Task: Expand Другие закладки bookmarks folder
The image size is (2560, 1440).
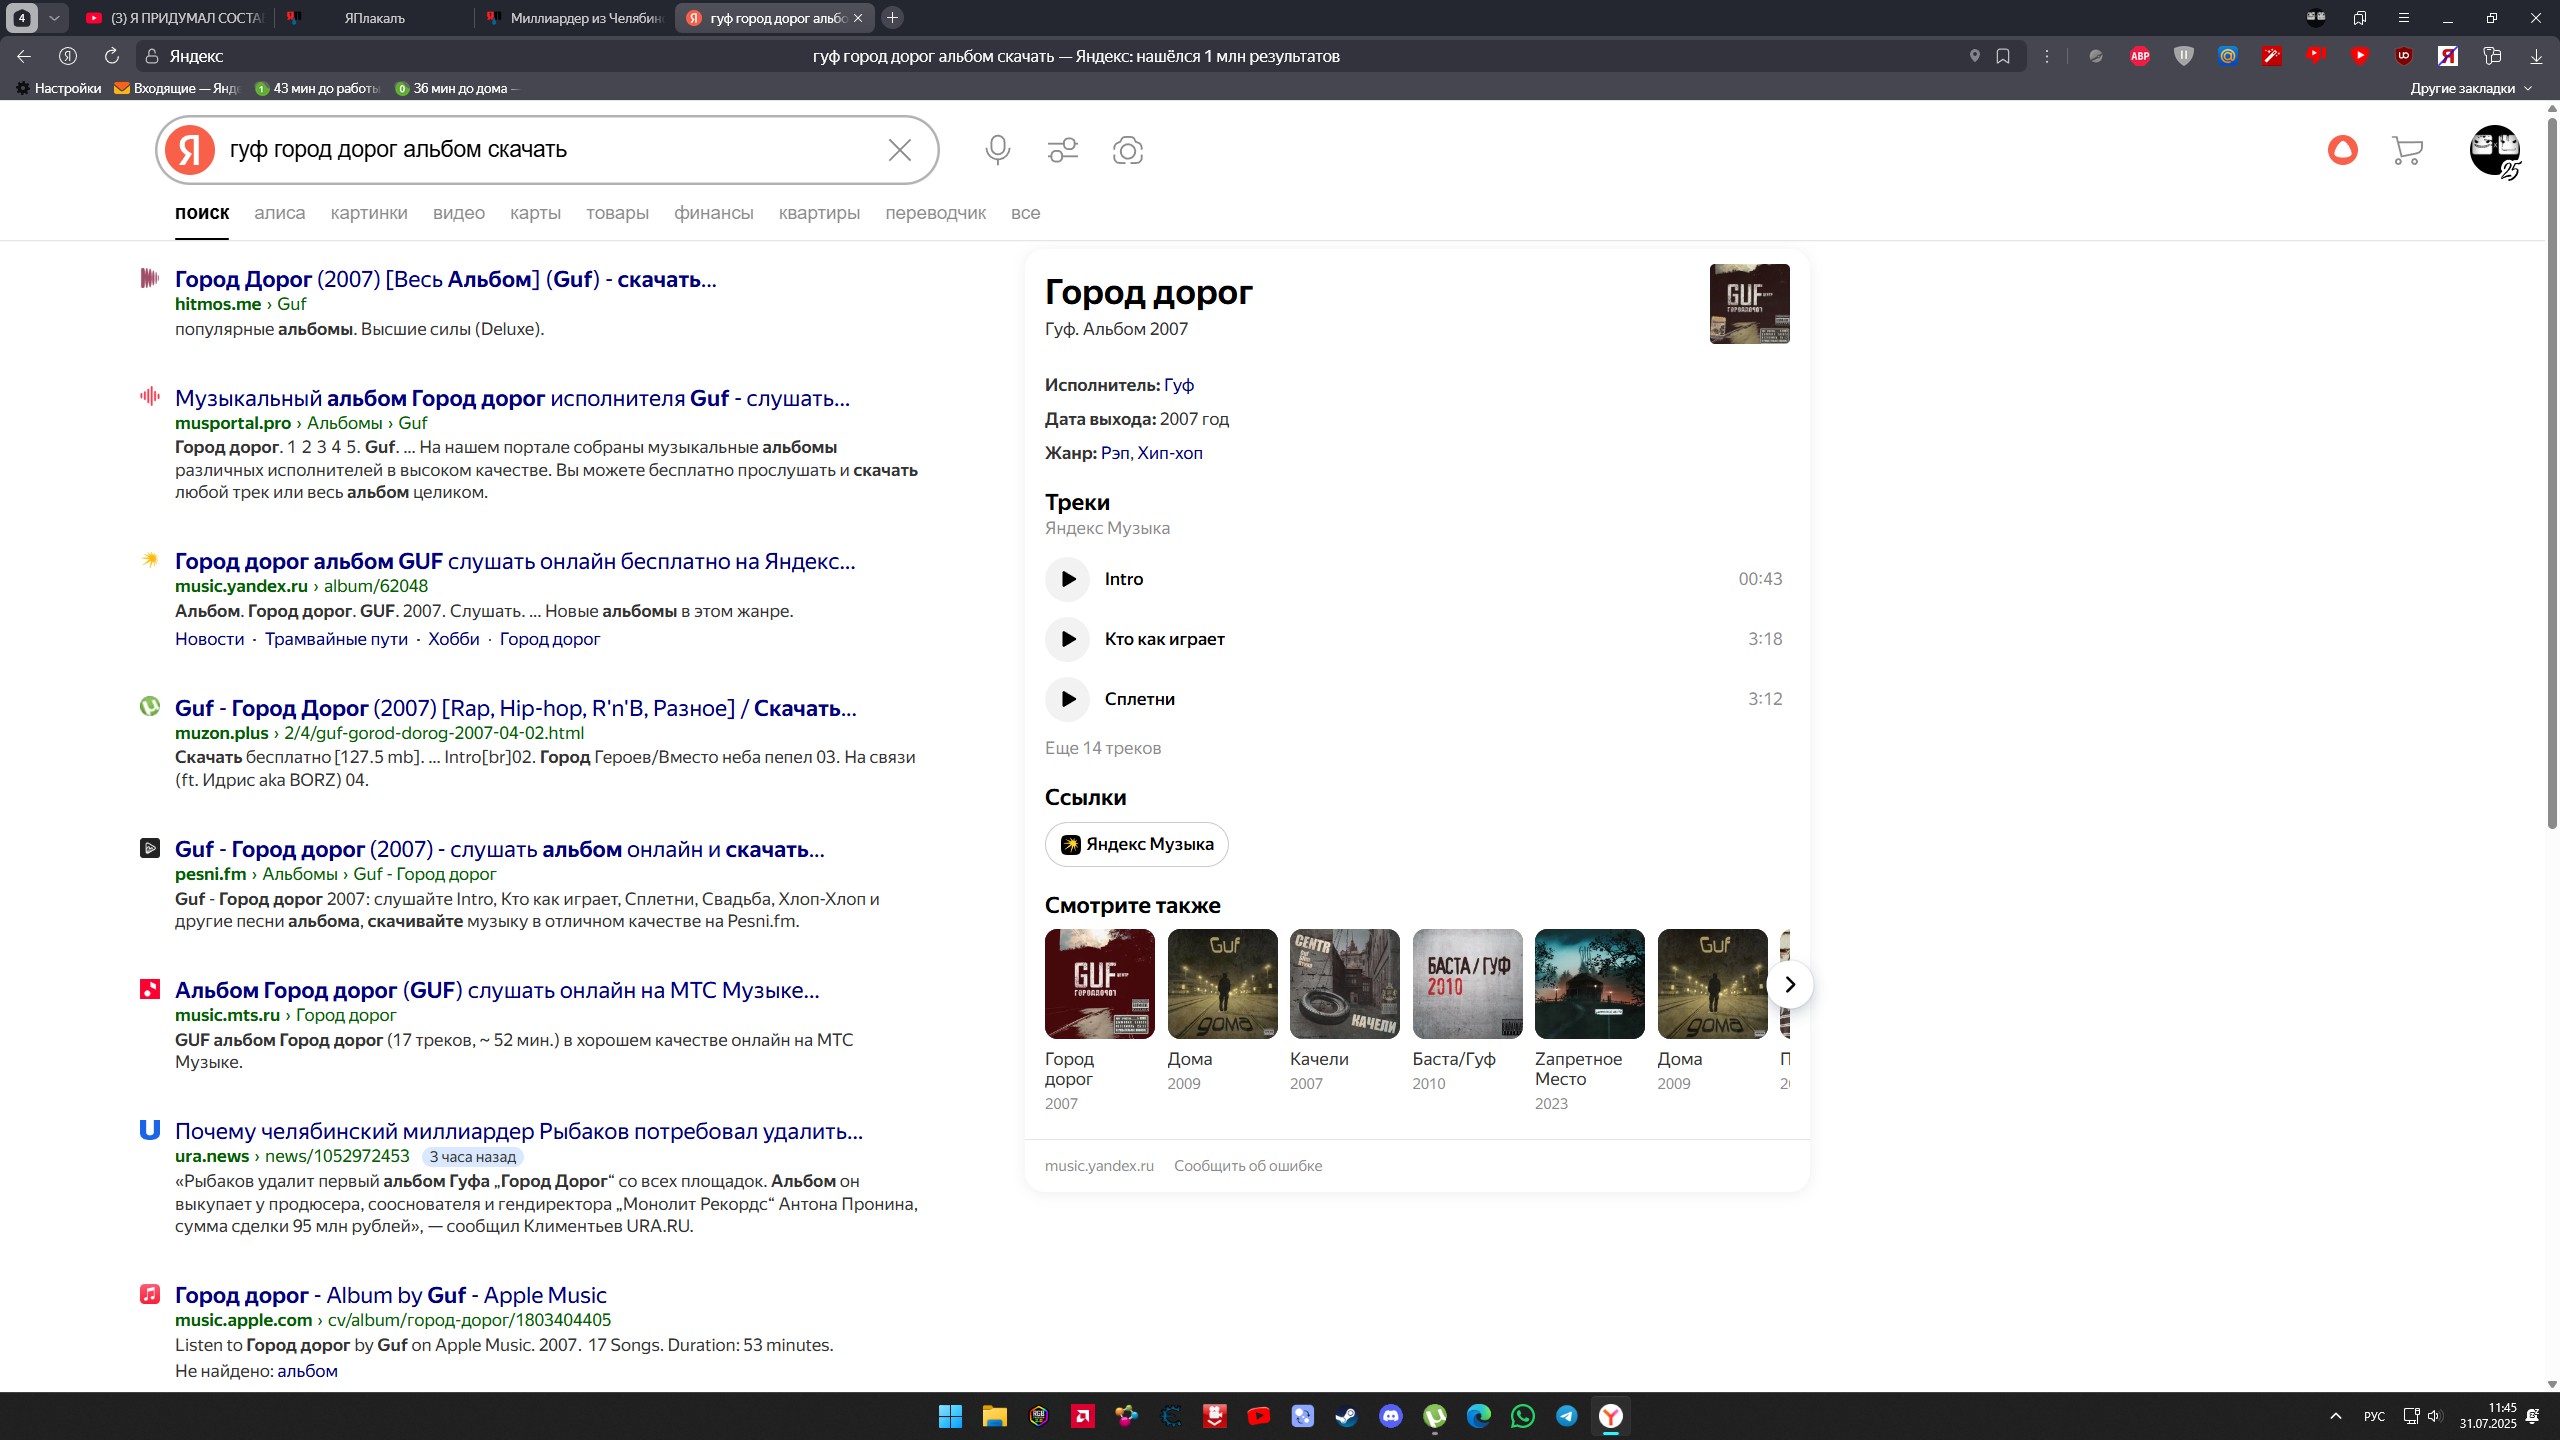Action: coord(2471,88)
